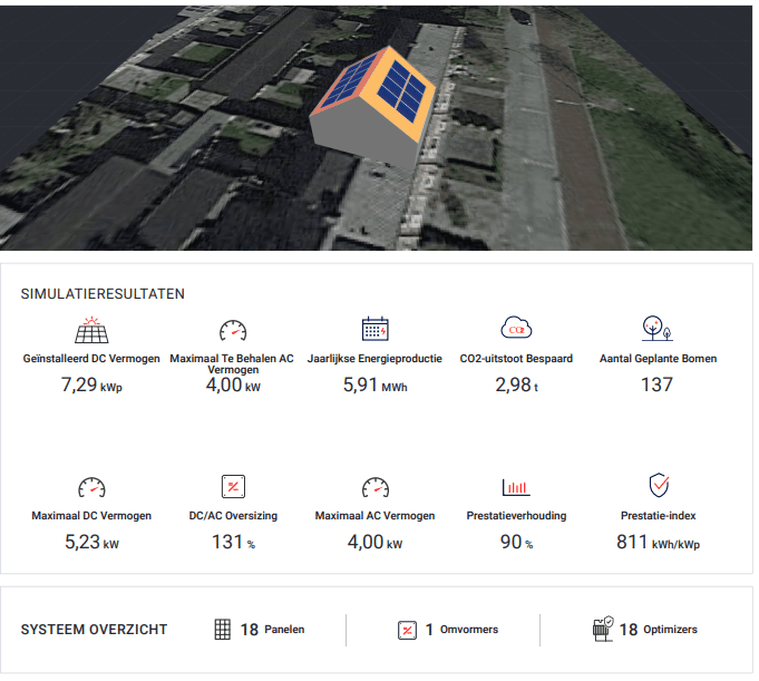This screenshot has height=681, width=759.
Task: Click the gauge icon above Maximaal DC Vermogen
Action: tap(91, 487)
